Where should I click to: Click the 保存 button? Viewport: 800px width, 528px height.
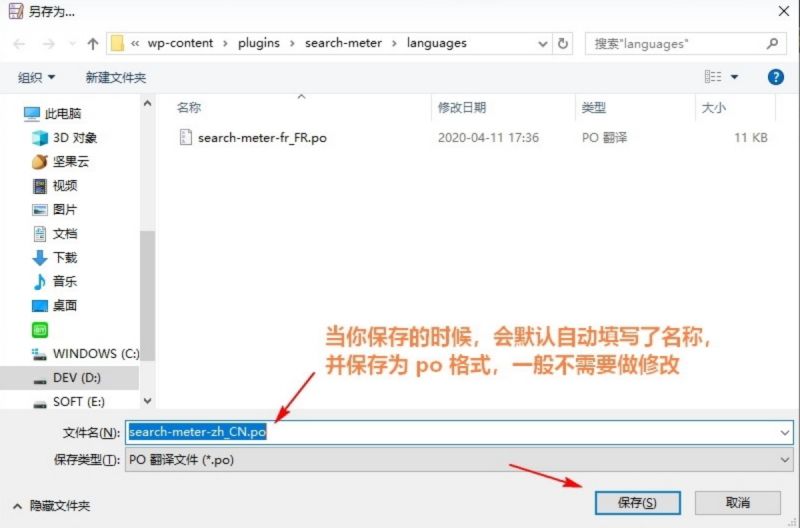[637, 502]
